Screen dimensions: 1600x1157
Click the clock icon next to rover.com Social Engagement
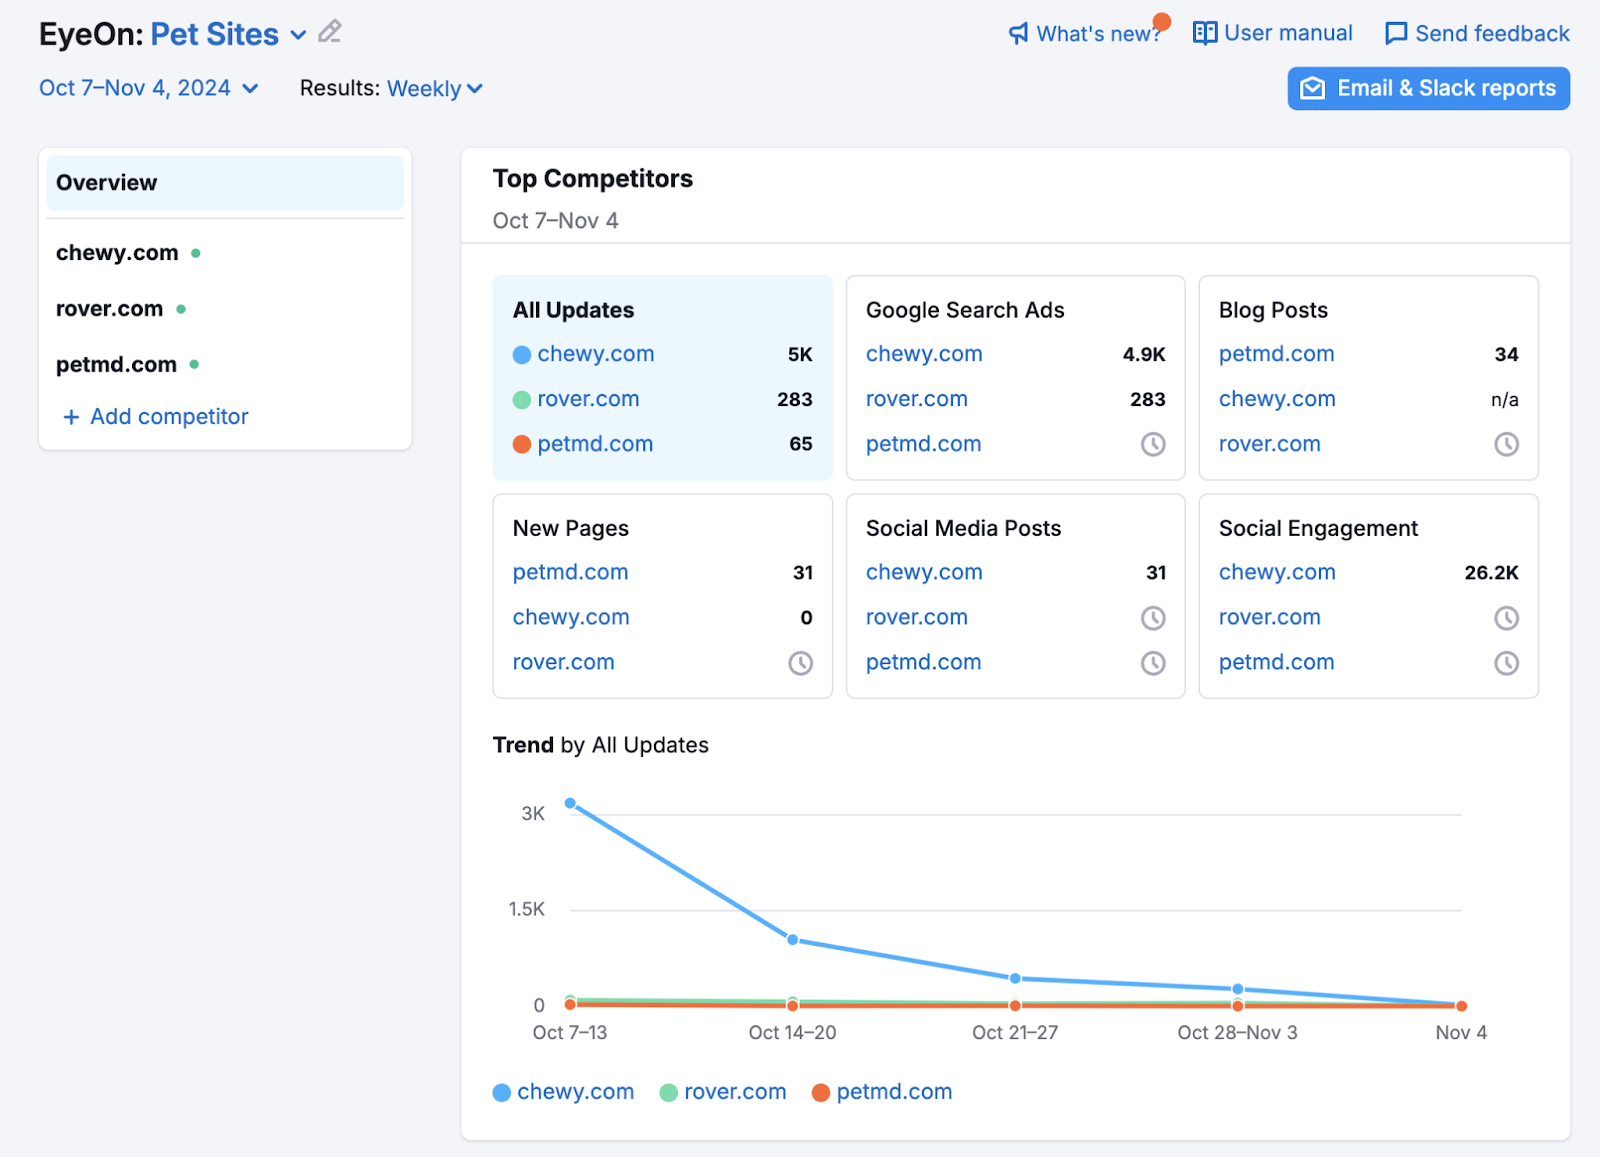1508,617
